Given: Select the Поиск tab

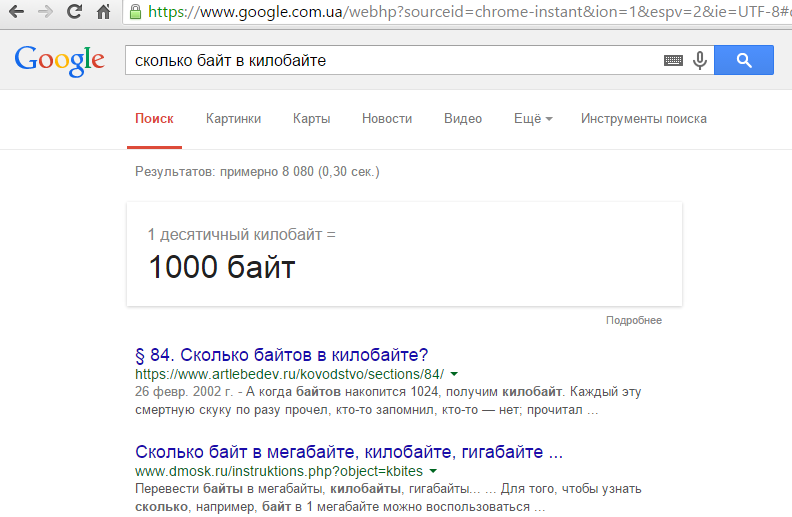Looking at the screenshot, I should click(x=154, y=119).
